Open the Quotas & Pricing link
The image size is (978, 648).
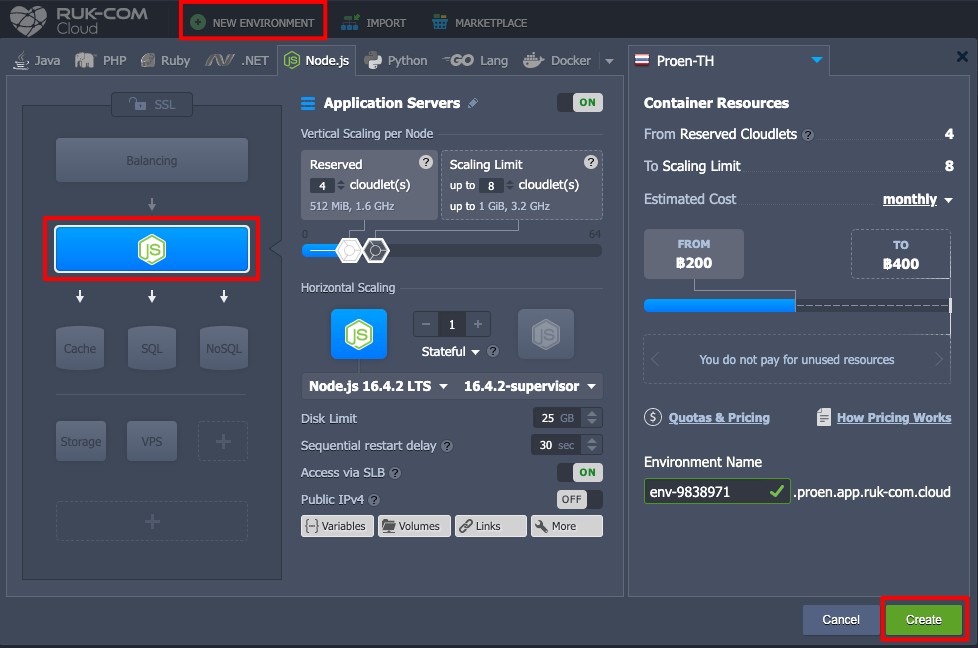[x=719, y=417]
